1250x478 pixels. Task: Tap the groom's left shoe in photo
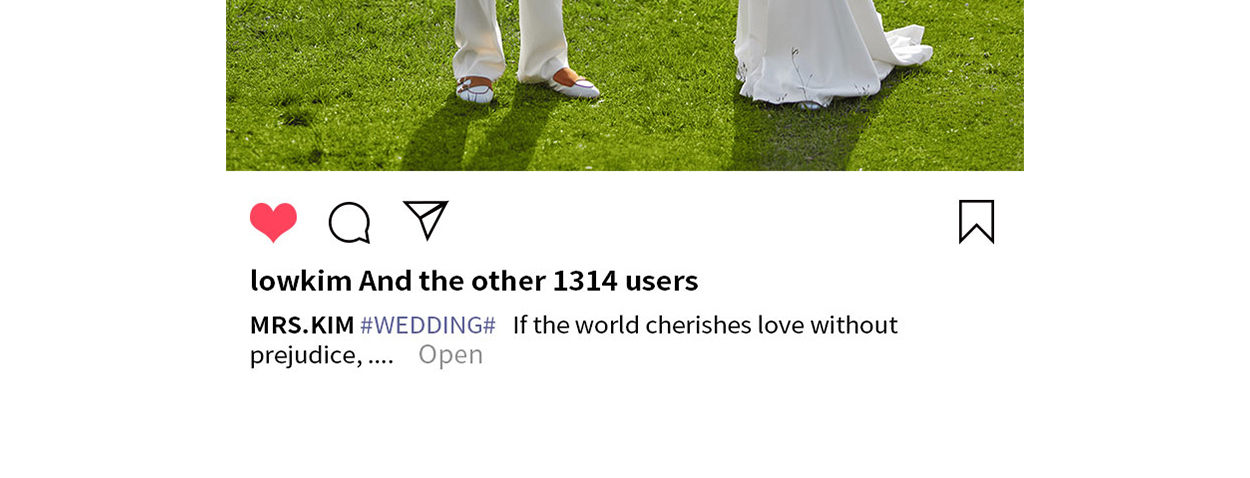pyautogui.click(x=475, y=89)
